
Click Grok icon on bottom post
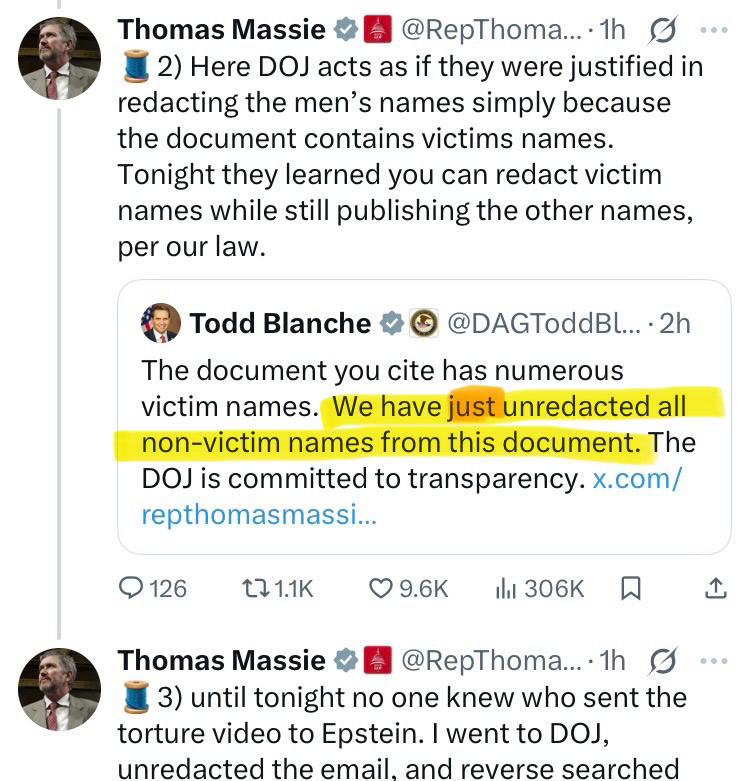tap(660, 661)
